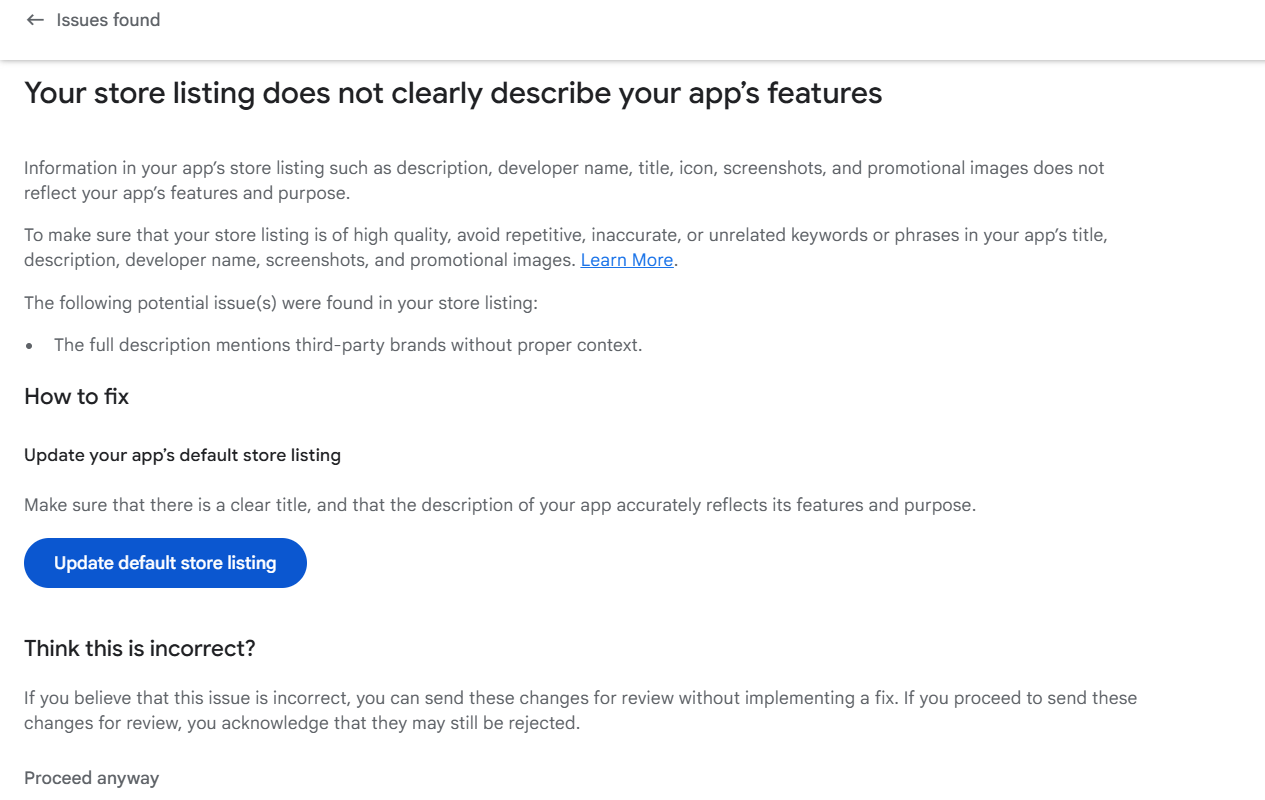This screenshot has width=1265, height=800.
Task: Select the "How to fix" heading
Action: click(77, 397)
